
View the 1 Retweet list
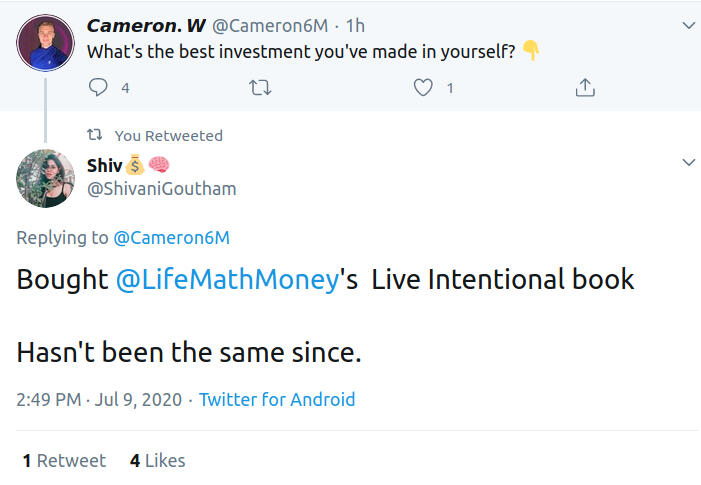pos(64,461)
